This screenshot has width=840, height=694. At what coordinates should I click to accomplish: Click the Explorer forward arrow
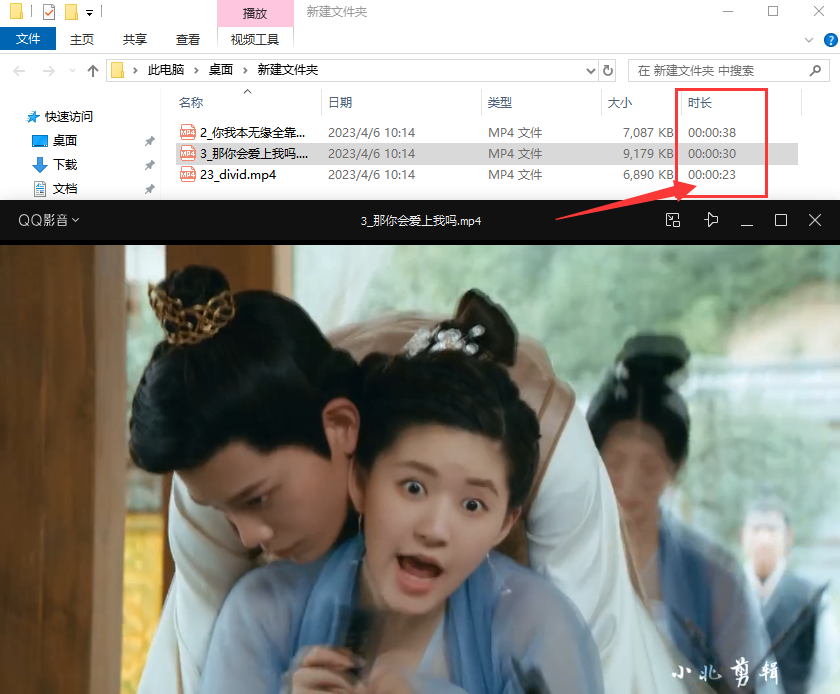tap(49, 71)
